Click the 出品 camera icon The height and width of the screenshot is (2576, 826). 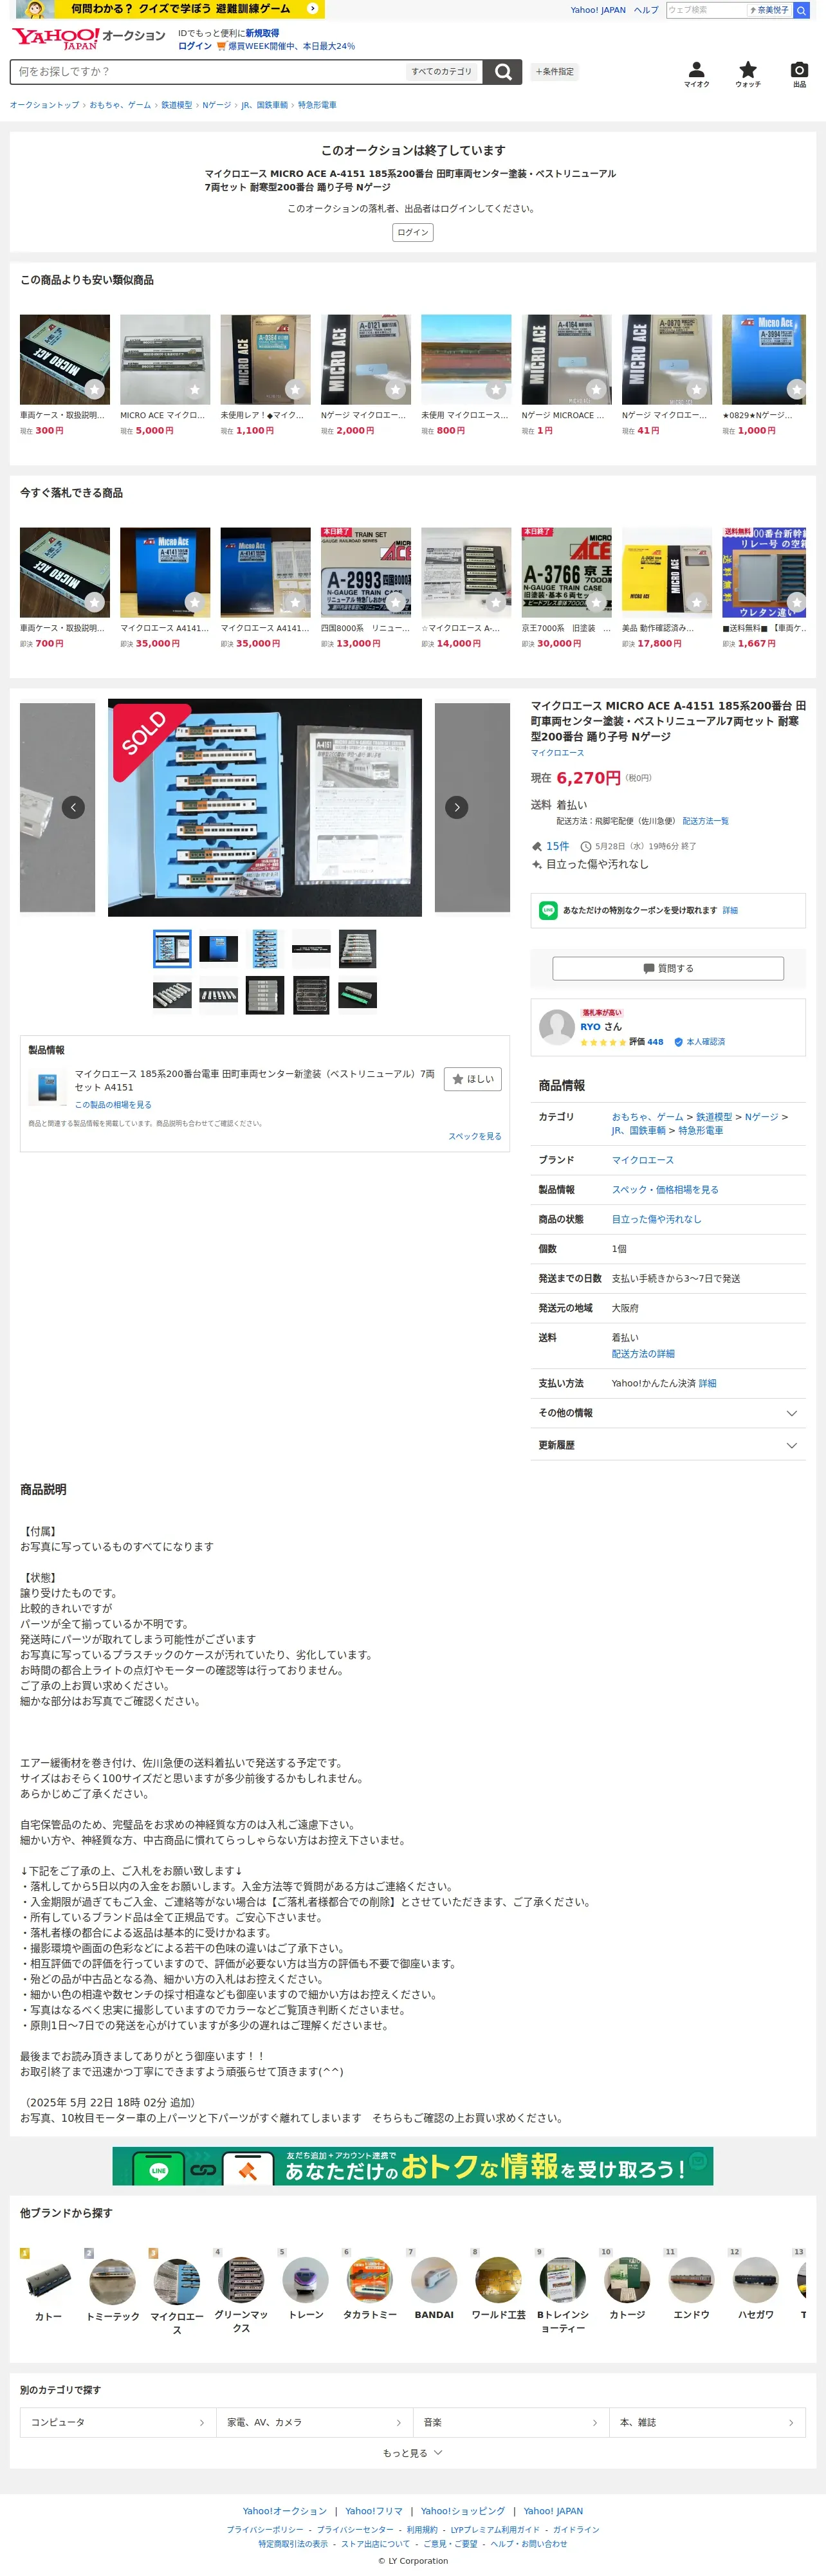coord(799,74)
